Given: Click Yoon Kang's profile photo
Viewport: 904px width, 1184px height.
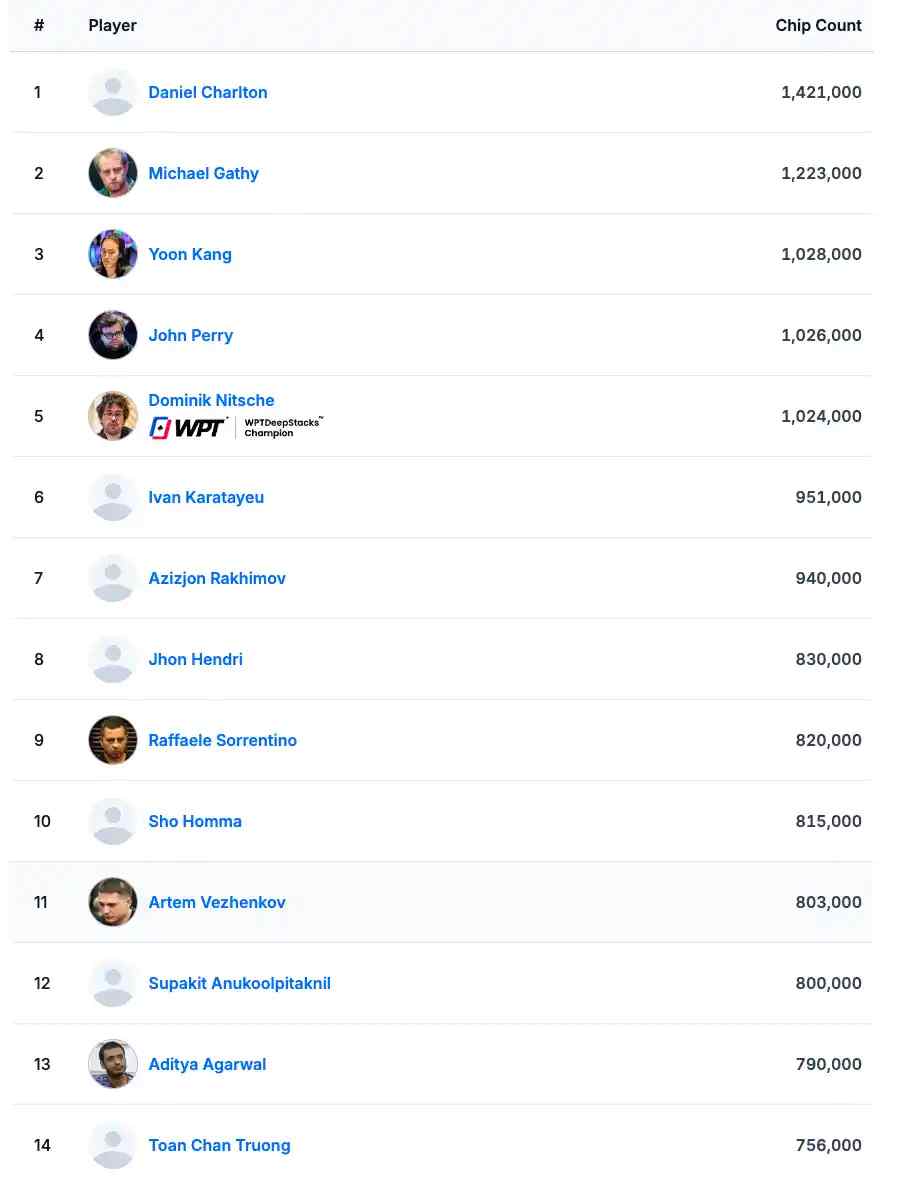Looking at the screenshot, I should pos(113,254).
